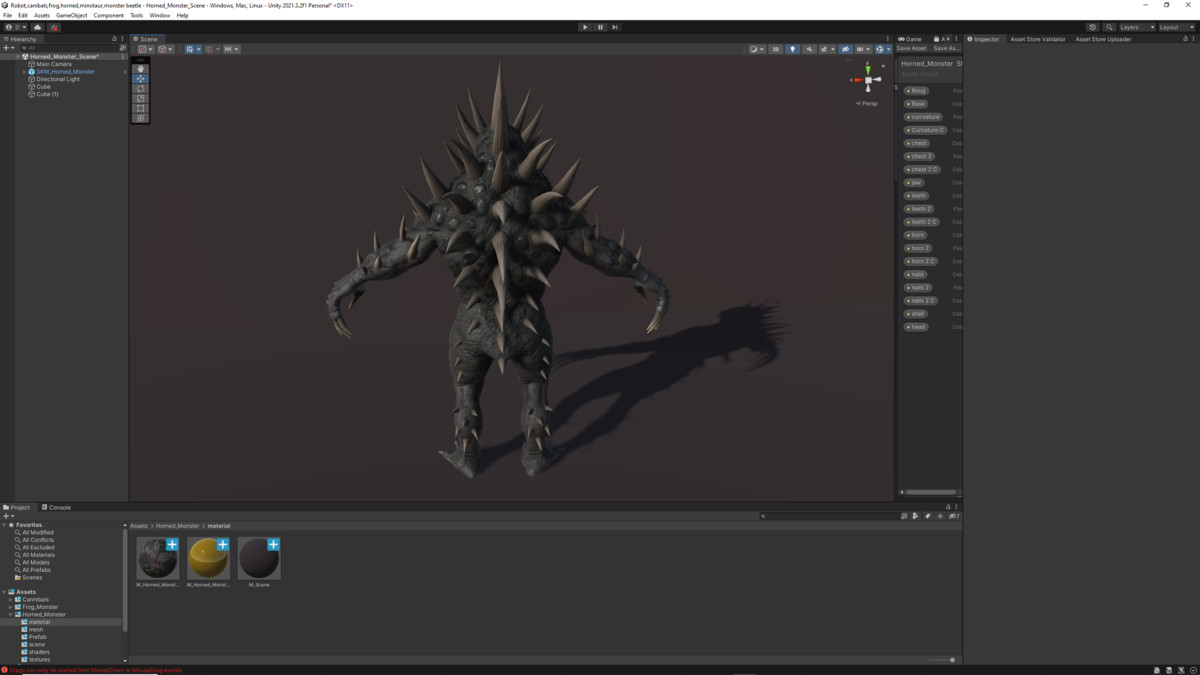Open the Layers dropdown
The width and height of the screenshot is (1200, 675).
(x=1136, y=27)
